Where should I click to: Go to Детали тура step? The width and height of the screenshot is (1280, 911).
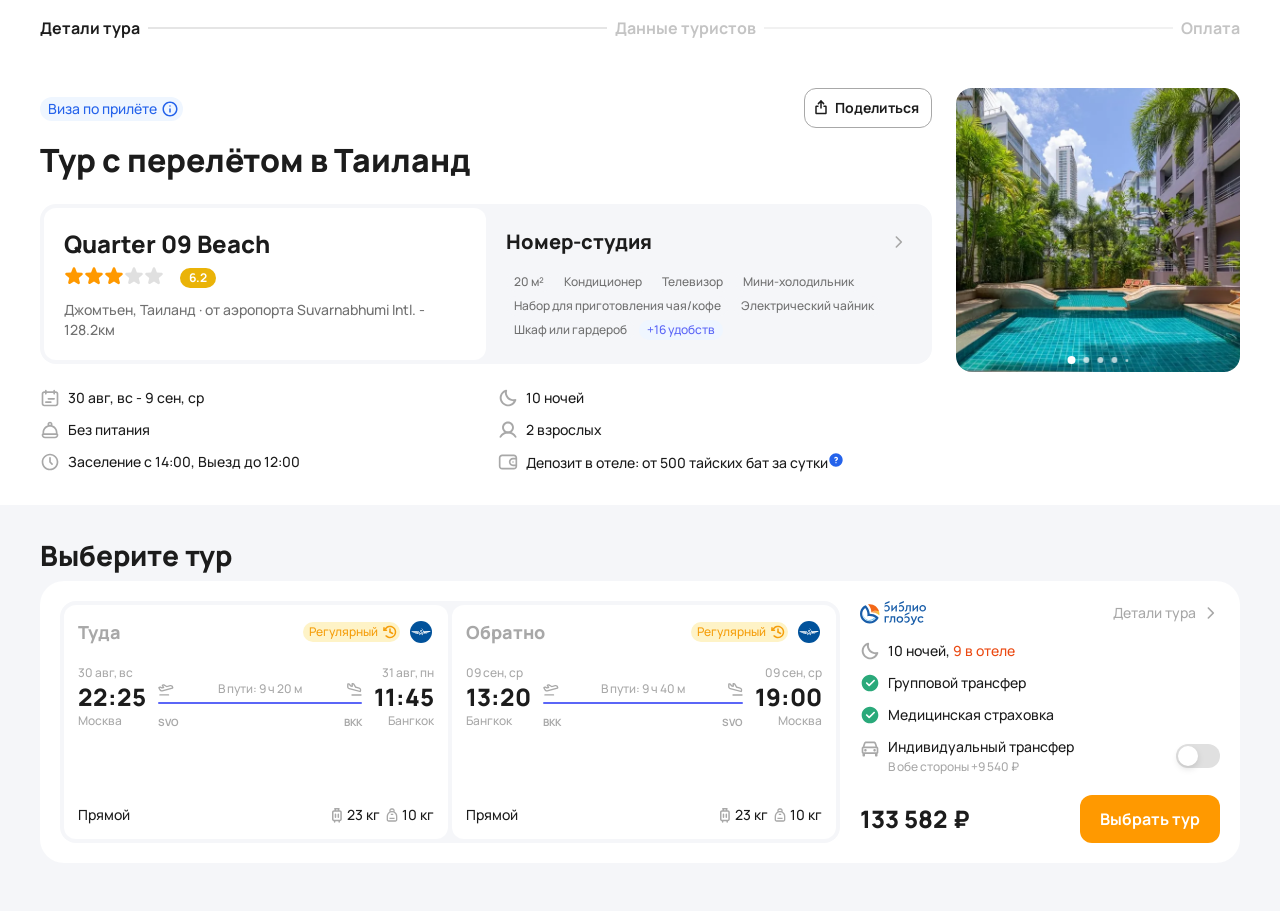pos(90,28)
